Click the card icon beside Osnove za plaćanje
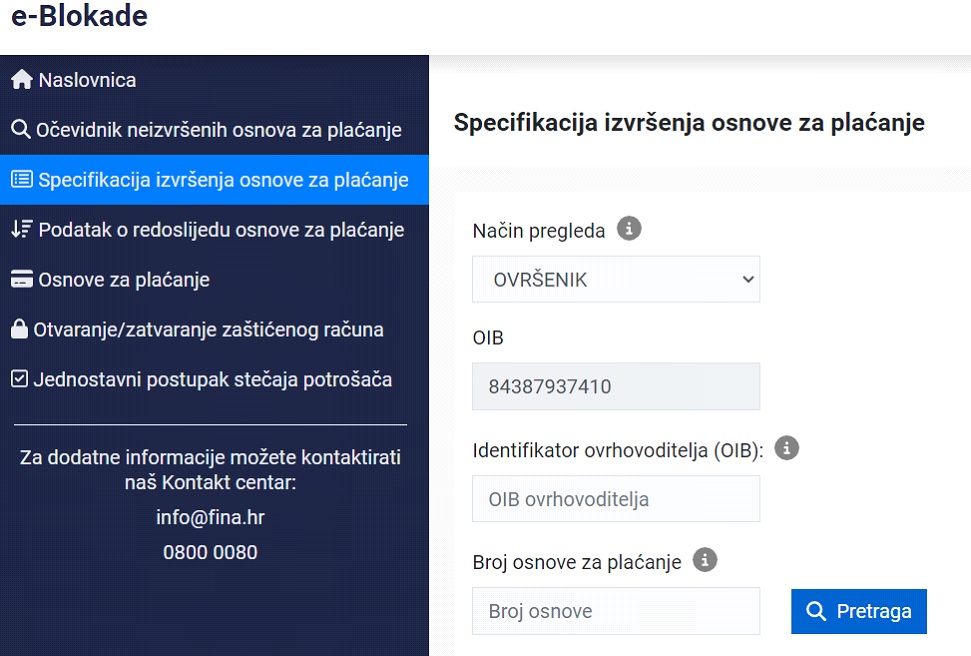Viewport: 971px width, 656px height. pos(21,280)
